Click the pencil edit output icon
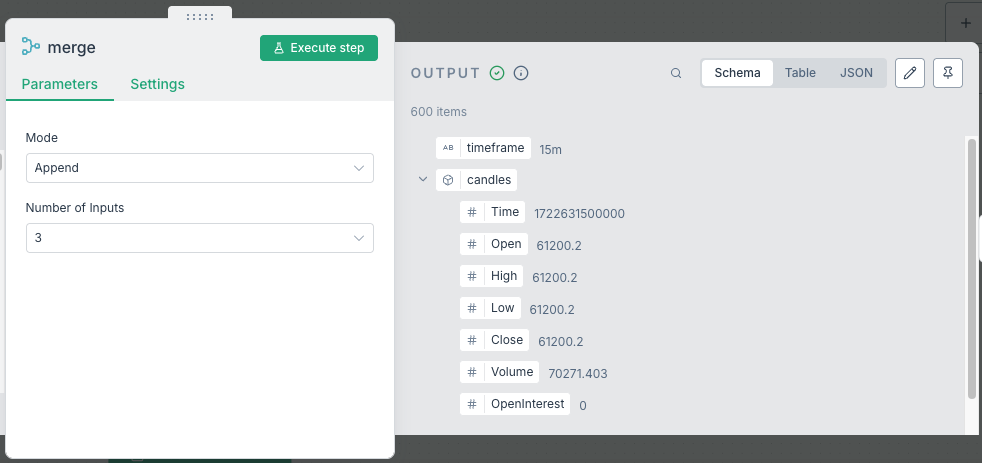Viewport: 982px width, 463px height. click(909, 73)
